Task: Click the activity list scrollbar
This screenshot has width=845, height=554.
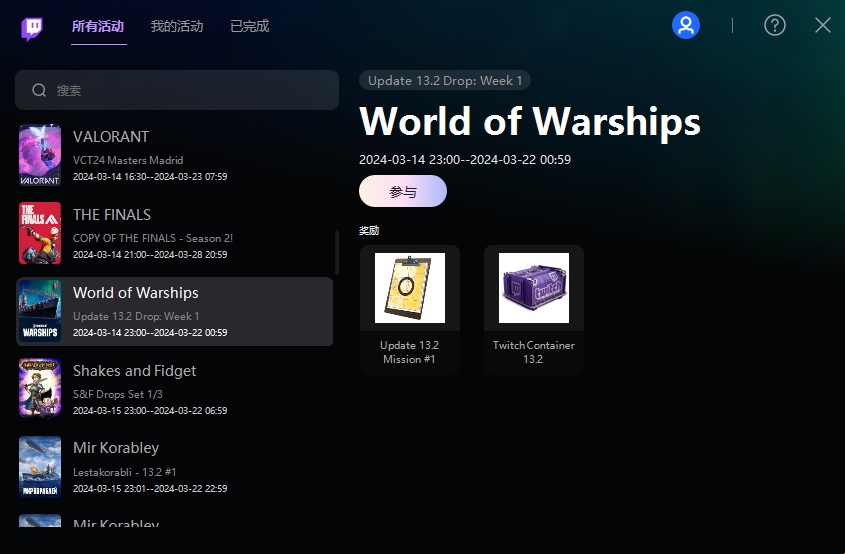Action: point(337,252)
